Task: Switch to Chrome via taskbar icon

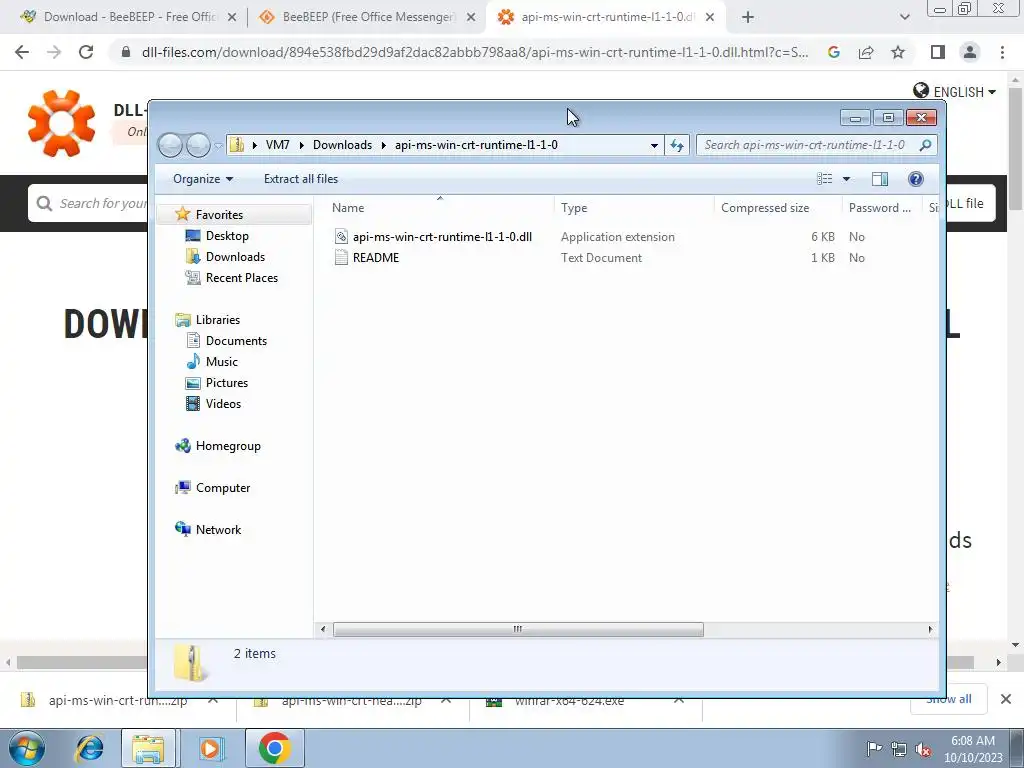Action: pos(274,748)
